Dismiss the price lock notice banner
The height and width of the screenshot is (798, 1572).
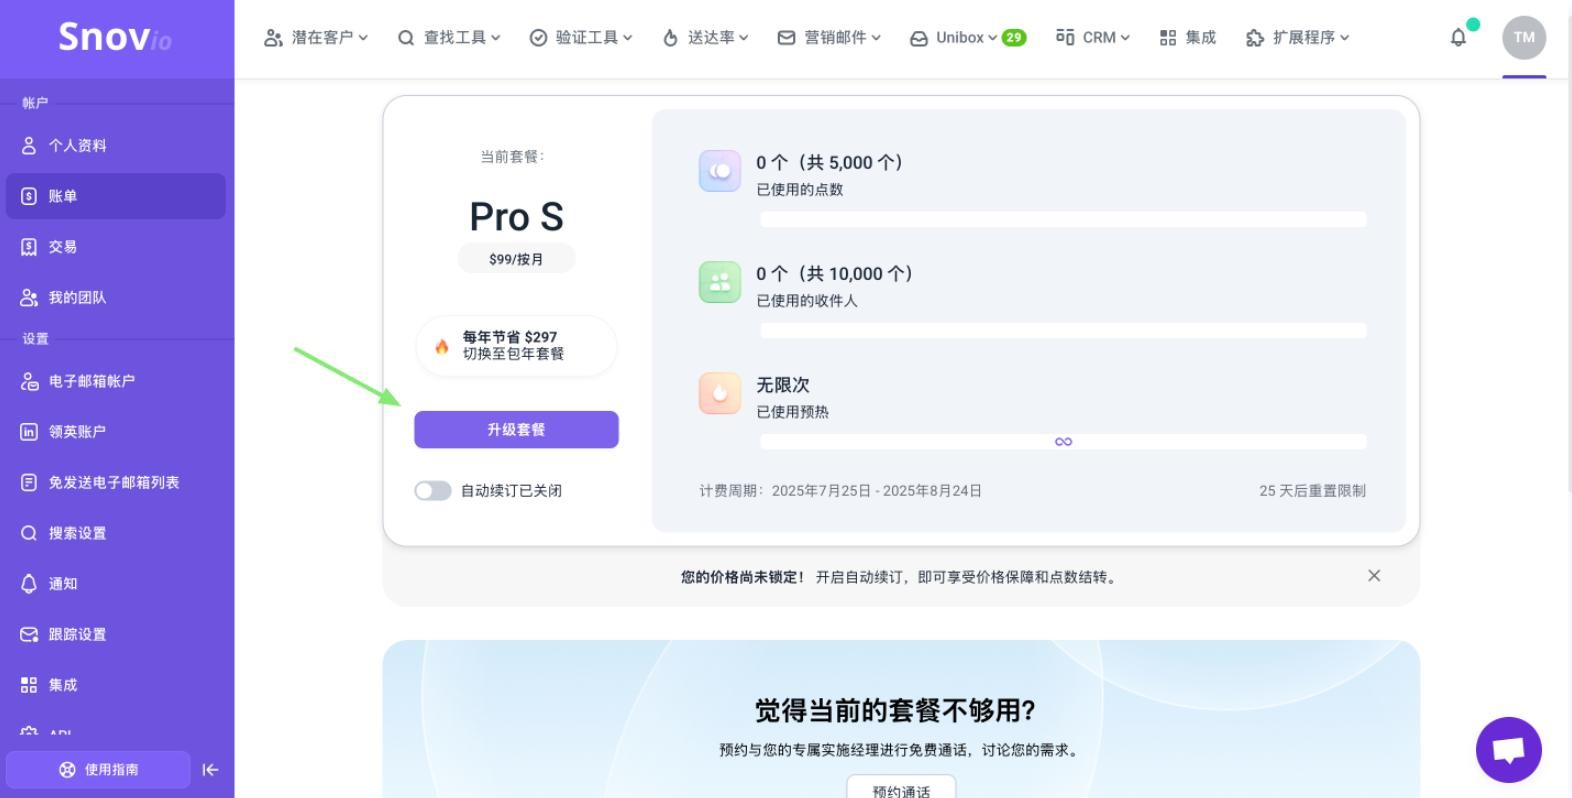click(x=1374, y=576)
